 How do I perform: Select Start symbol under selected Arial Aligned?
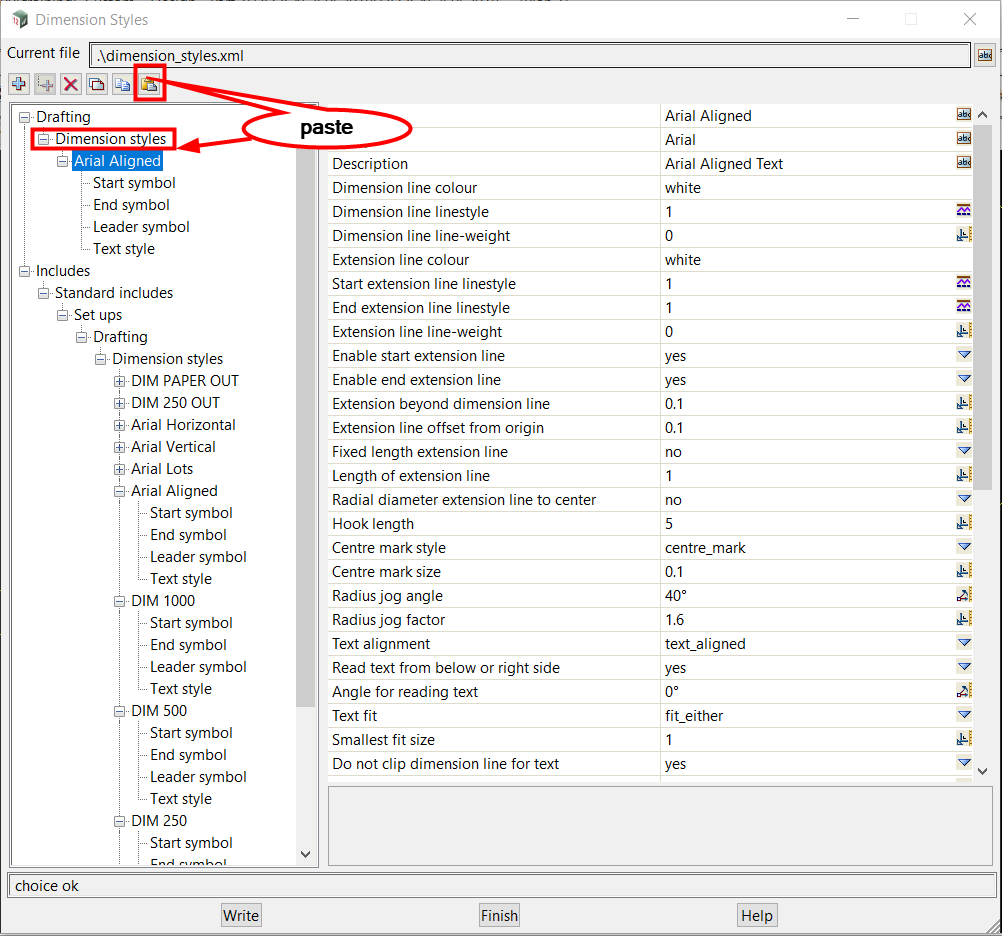134,183
